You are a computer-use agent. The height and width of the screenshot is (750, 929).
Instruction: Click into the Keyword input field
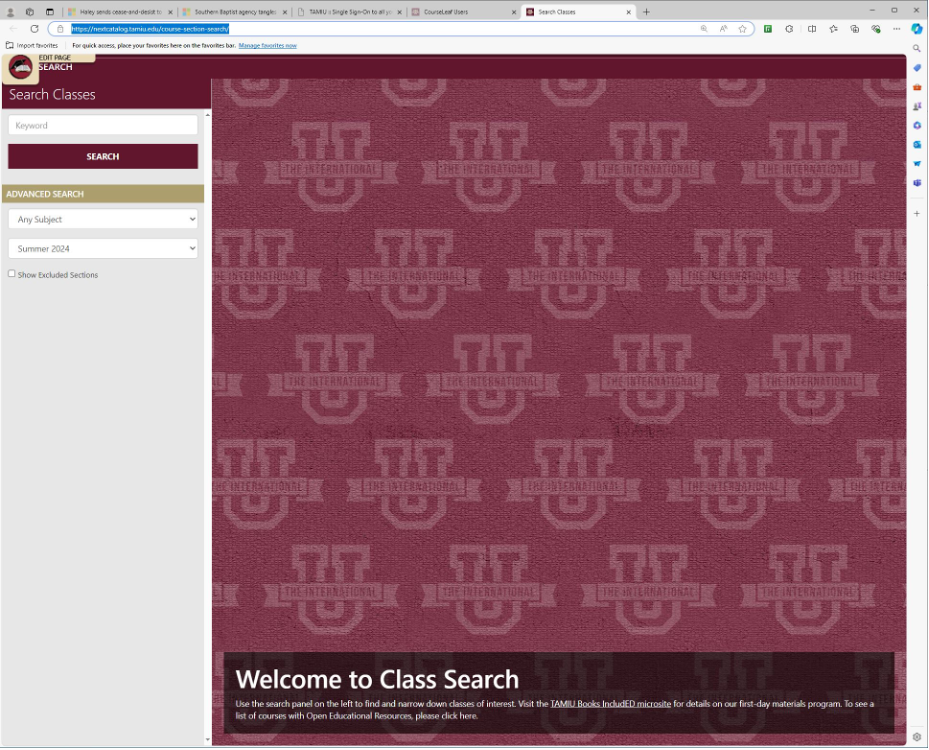tap(102, 126)
